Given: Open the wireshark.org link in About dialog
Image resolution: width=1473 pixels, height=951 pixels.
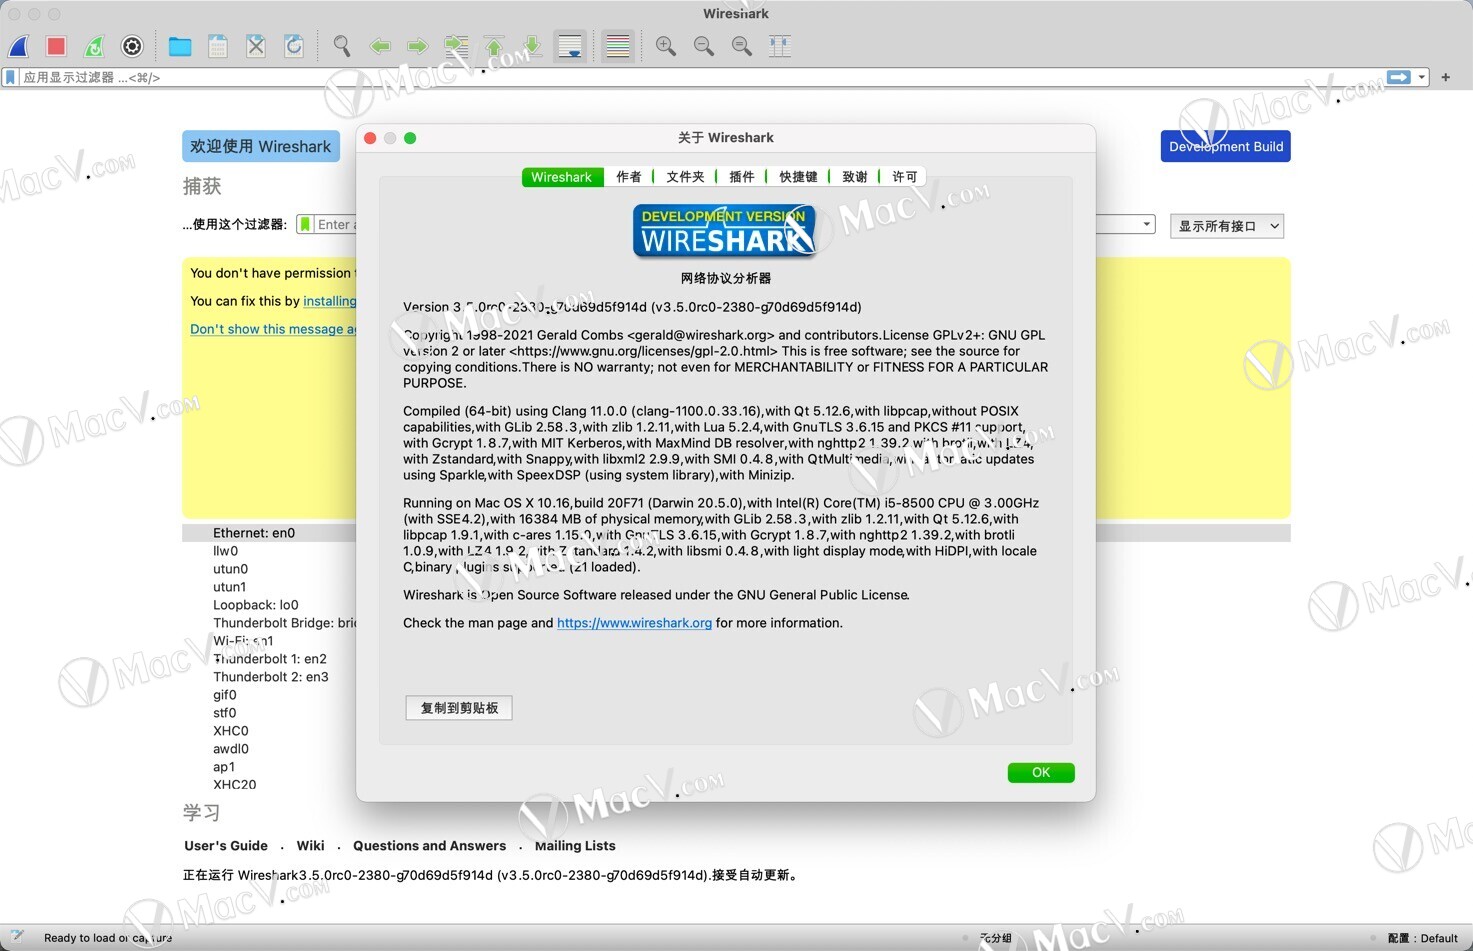Looking at the screenshot, I should tap(634, 623).
